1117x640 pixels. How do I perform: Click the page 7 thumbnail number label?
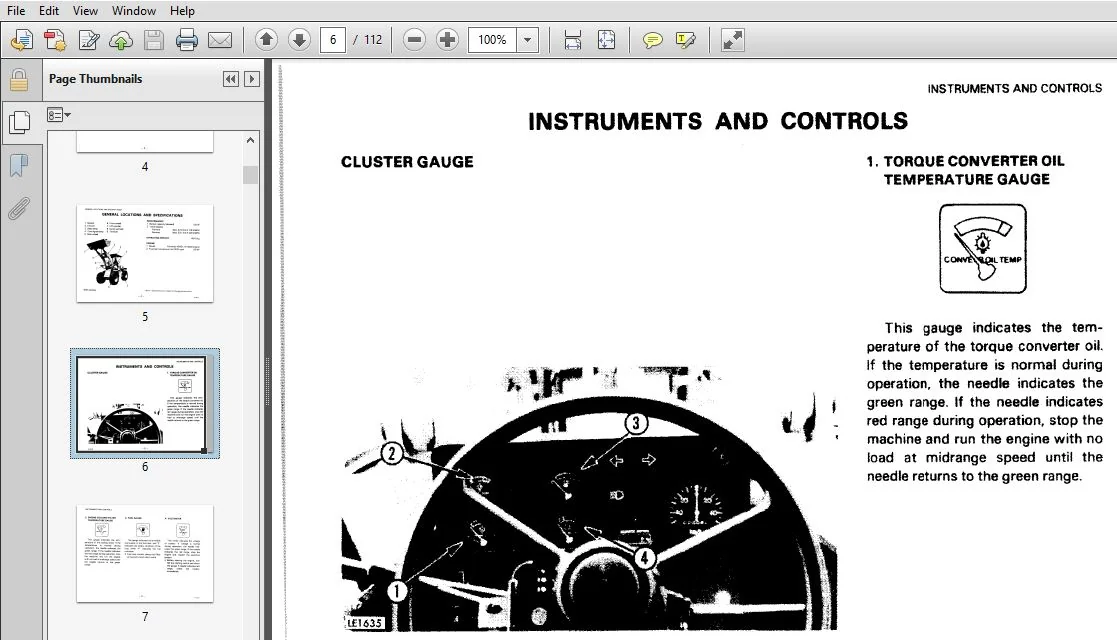pos(145,616)
